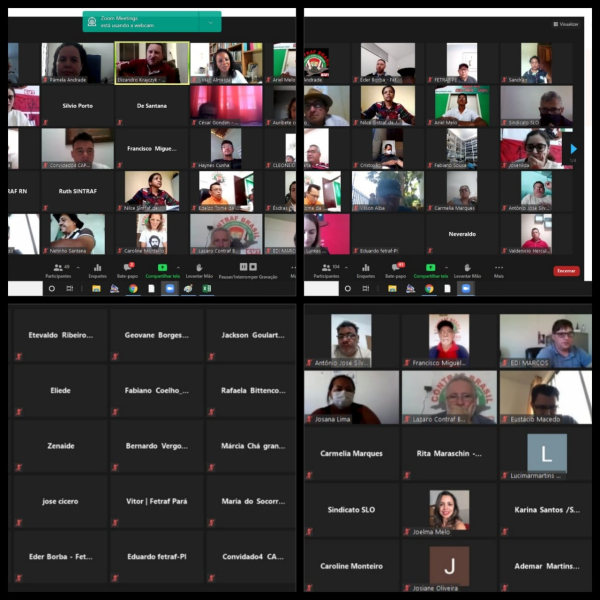Expand the Zoom Meetings webcam notification chevron

pos(210,23)
